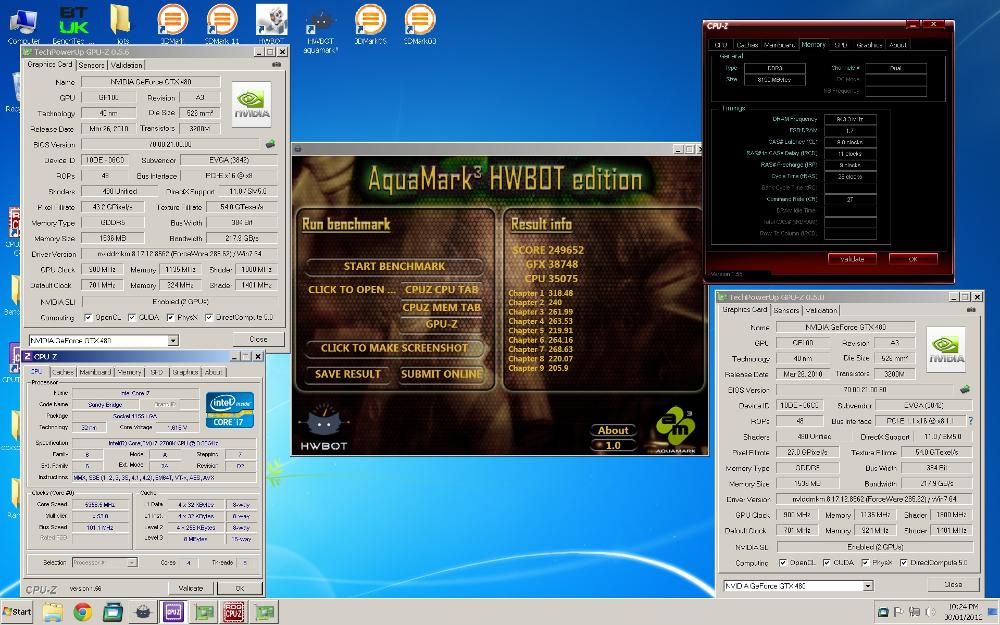Image resolution: width=1000 pixels, height=625 pixels.
Task: Expand GPU selector dropdown in upper-left GPU-Z
Action: tap(173, 341)
